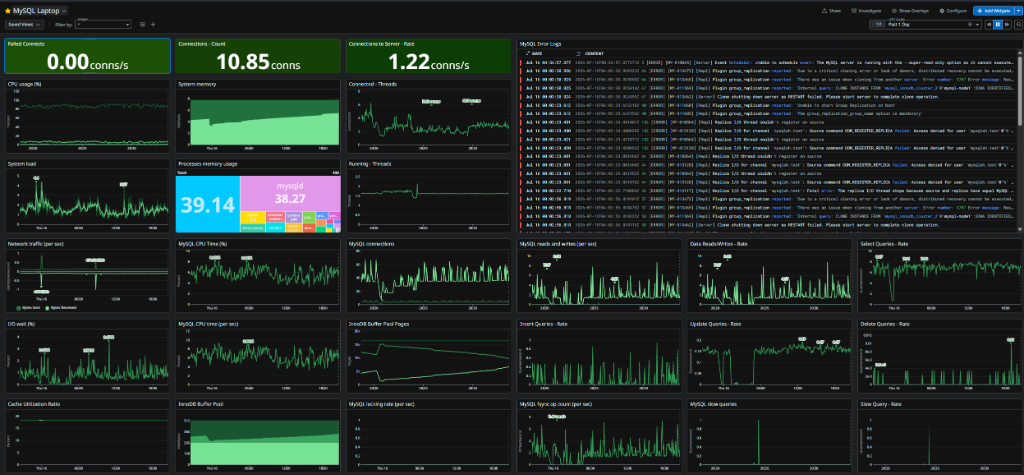
Task: Click the Network traffic (per sec) widget title
Action: (x=35, y=244)
